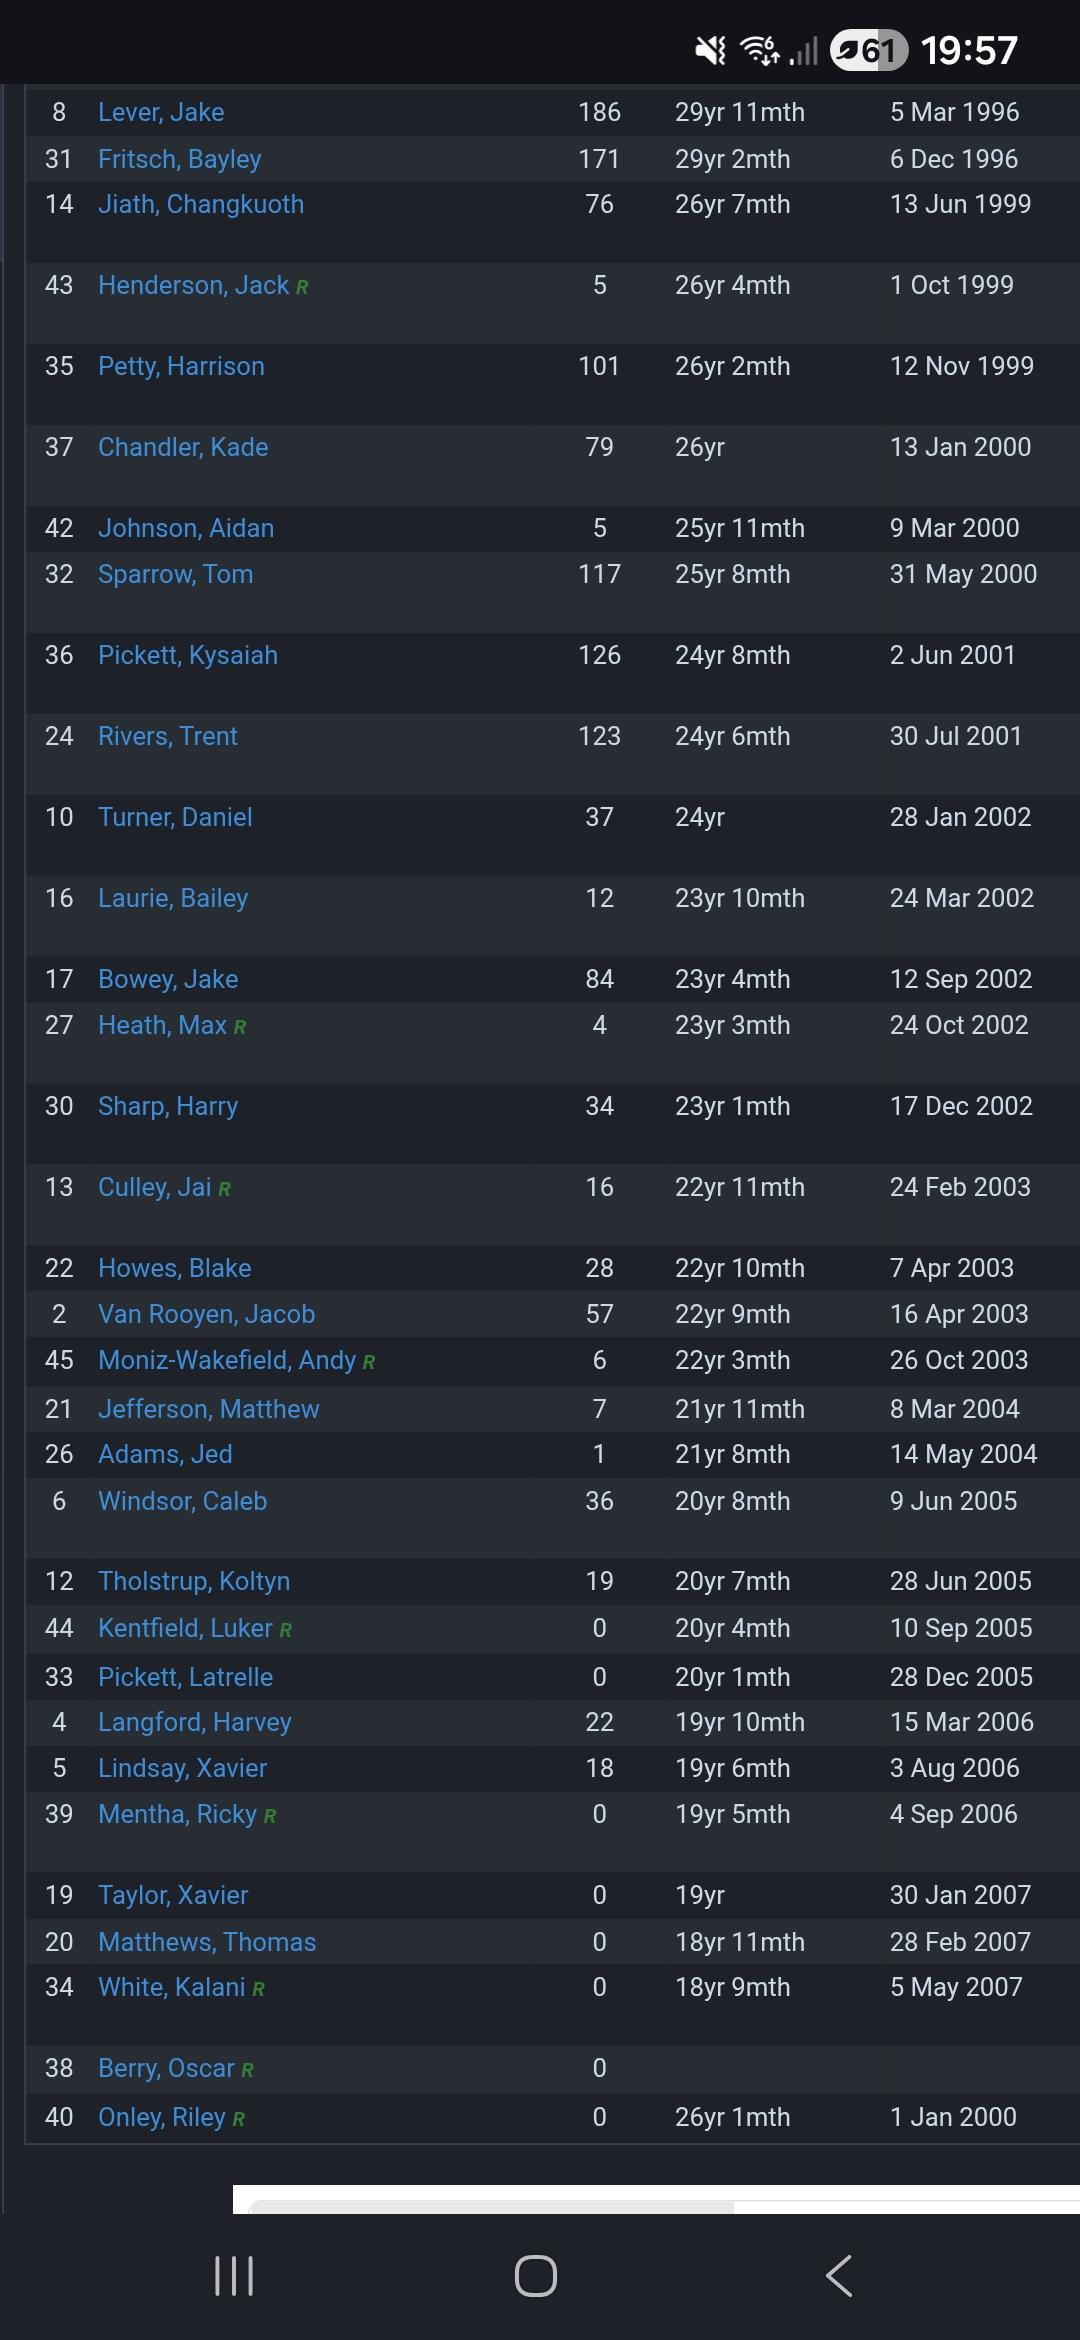Open recent apps with three-bar icon
This screenshot has height=2340, width=1080.
(x=234, y=2276)
